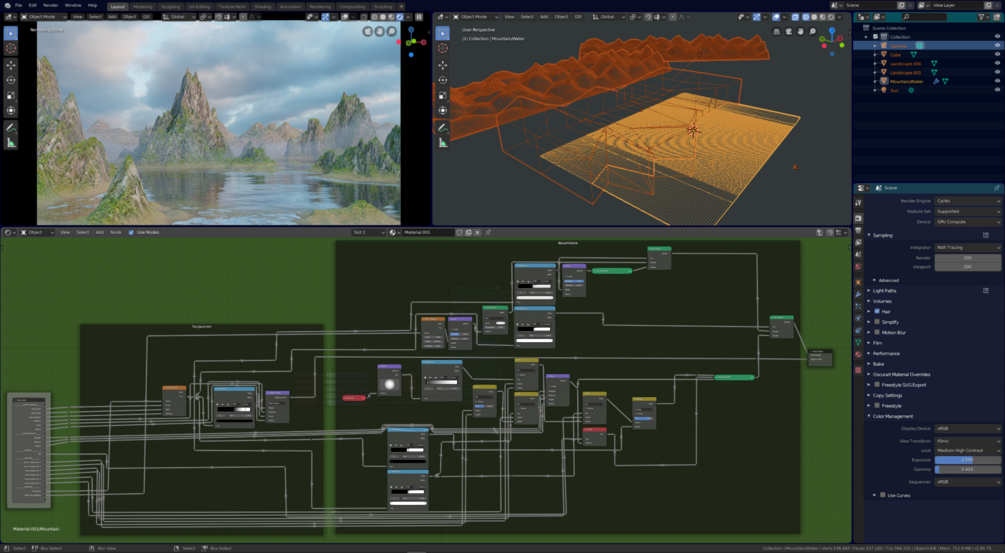Image resolution: width=1005 pixels, height=553 pixels.
Task: Click Object Mode selector in wireframe viewport
Action: [x=475, y=17]
